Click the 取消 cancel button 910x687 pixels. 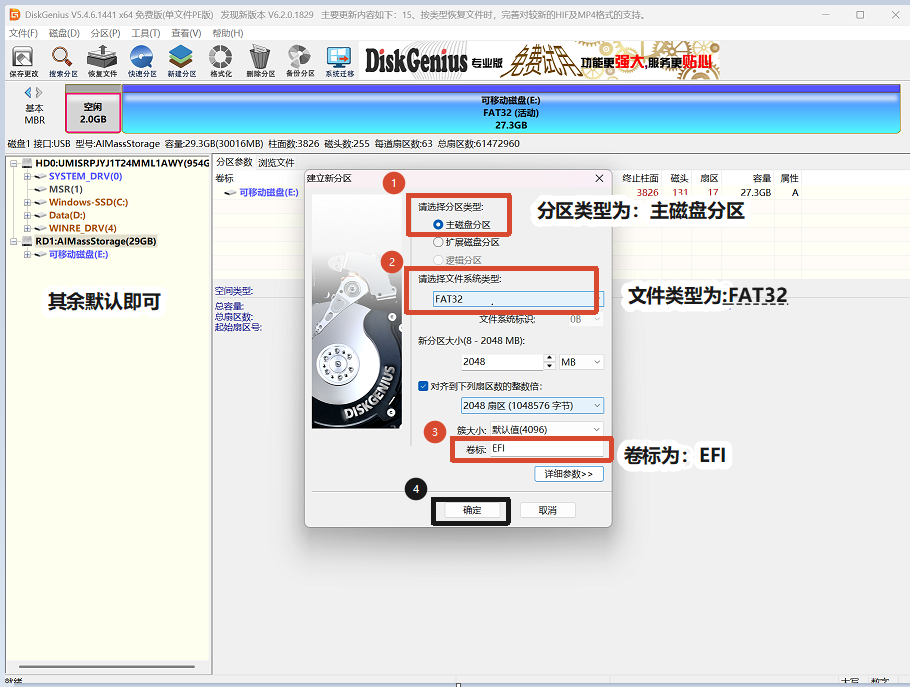[x=547, y=510]
